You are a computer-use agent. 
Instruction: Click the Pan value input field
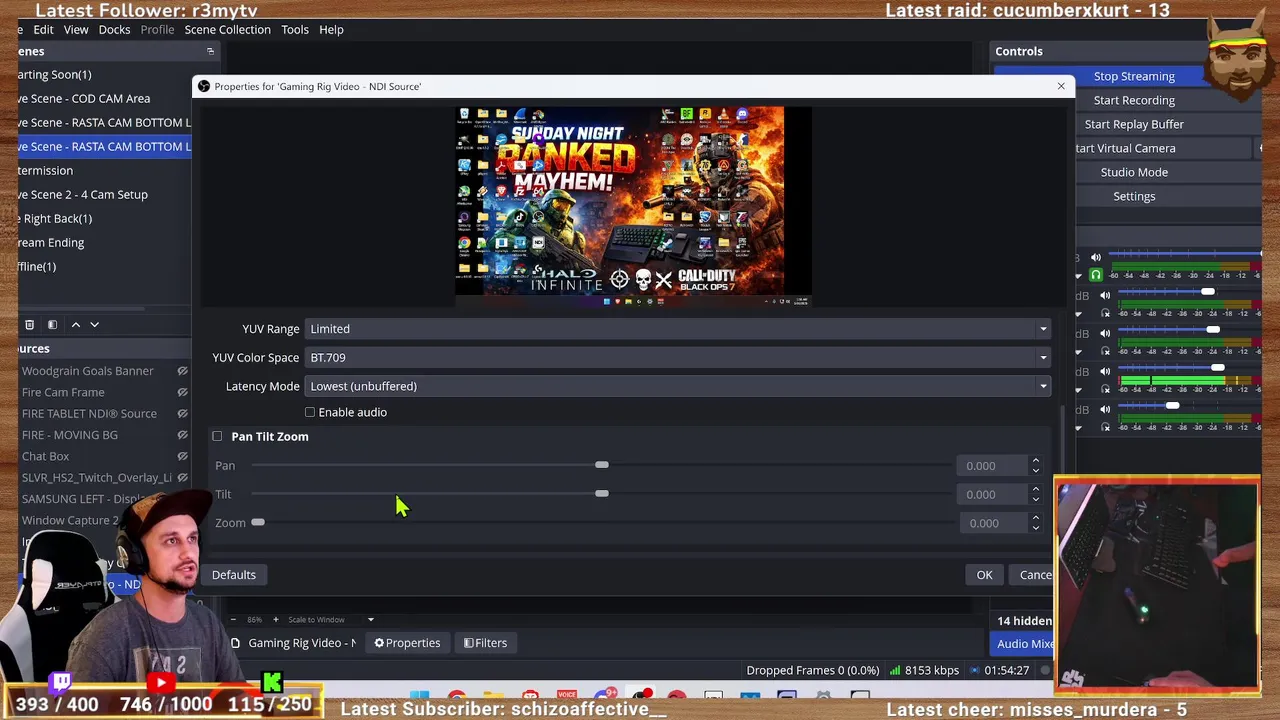click(x=992, y=466)
